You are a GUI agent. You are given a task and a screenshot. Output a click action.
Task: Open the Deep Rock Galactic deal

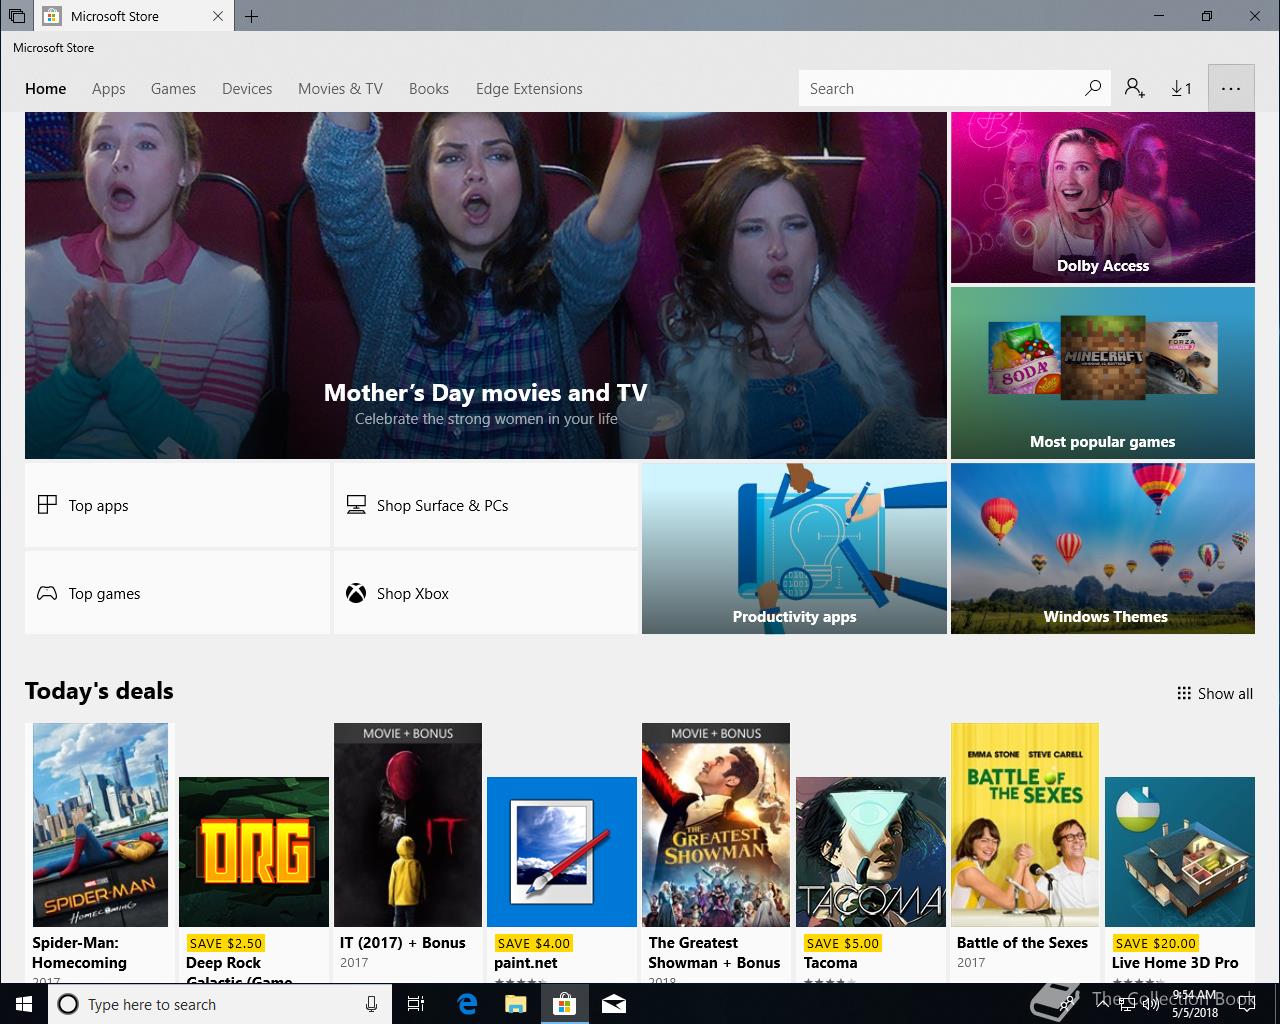coord(254,852)
